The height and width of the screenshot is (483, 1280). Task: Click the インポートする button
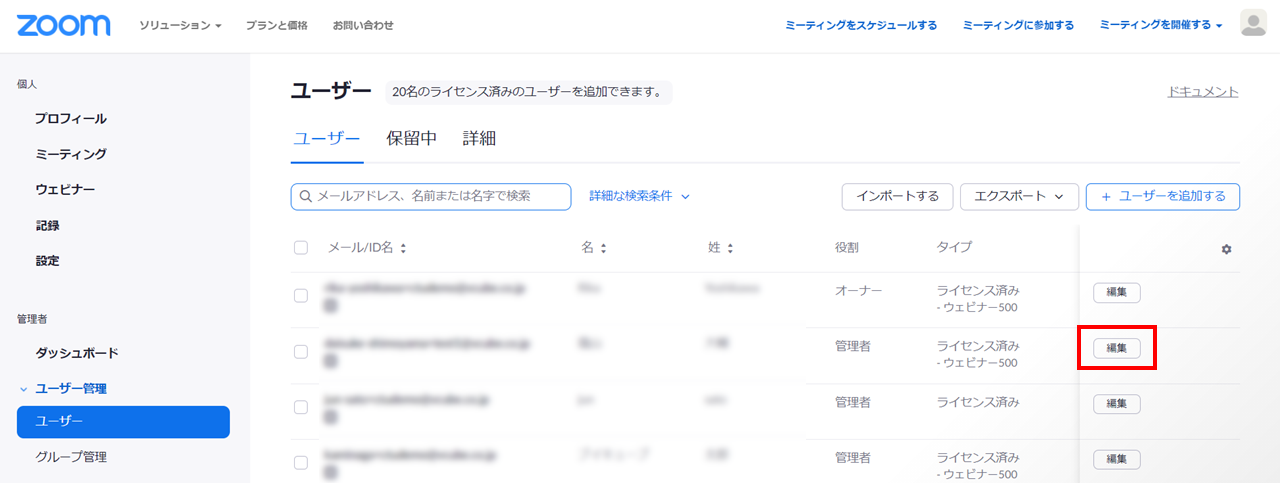897,197
